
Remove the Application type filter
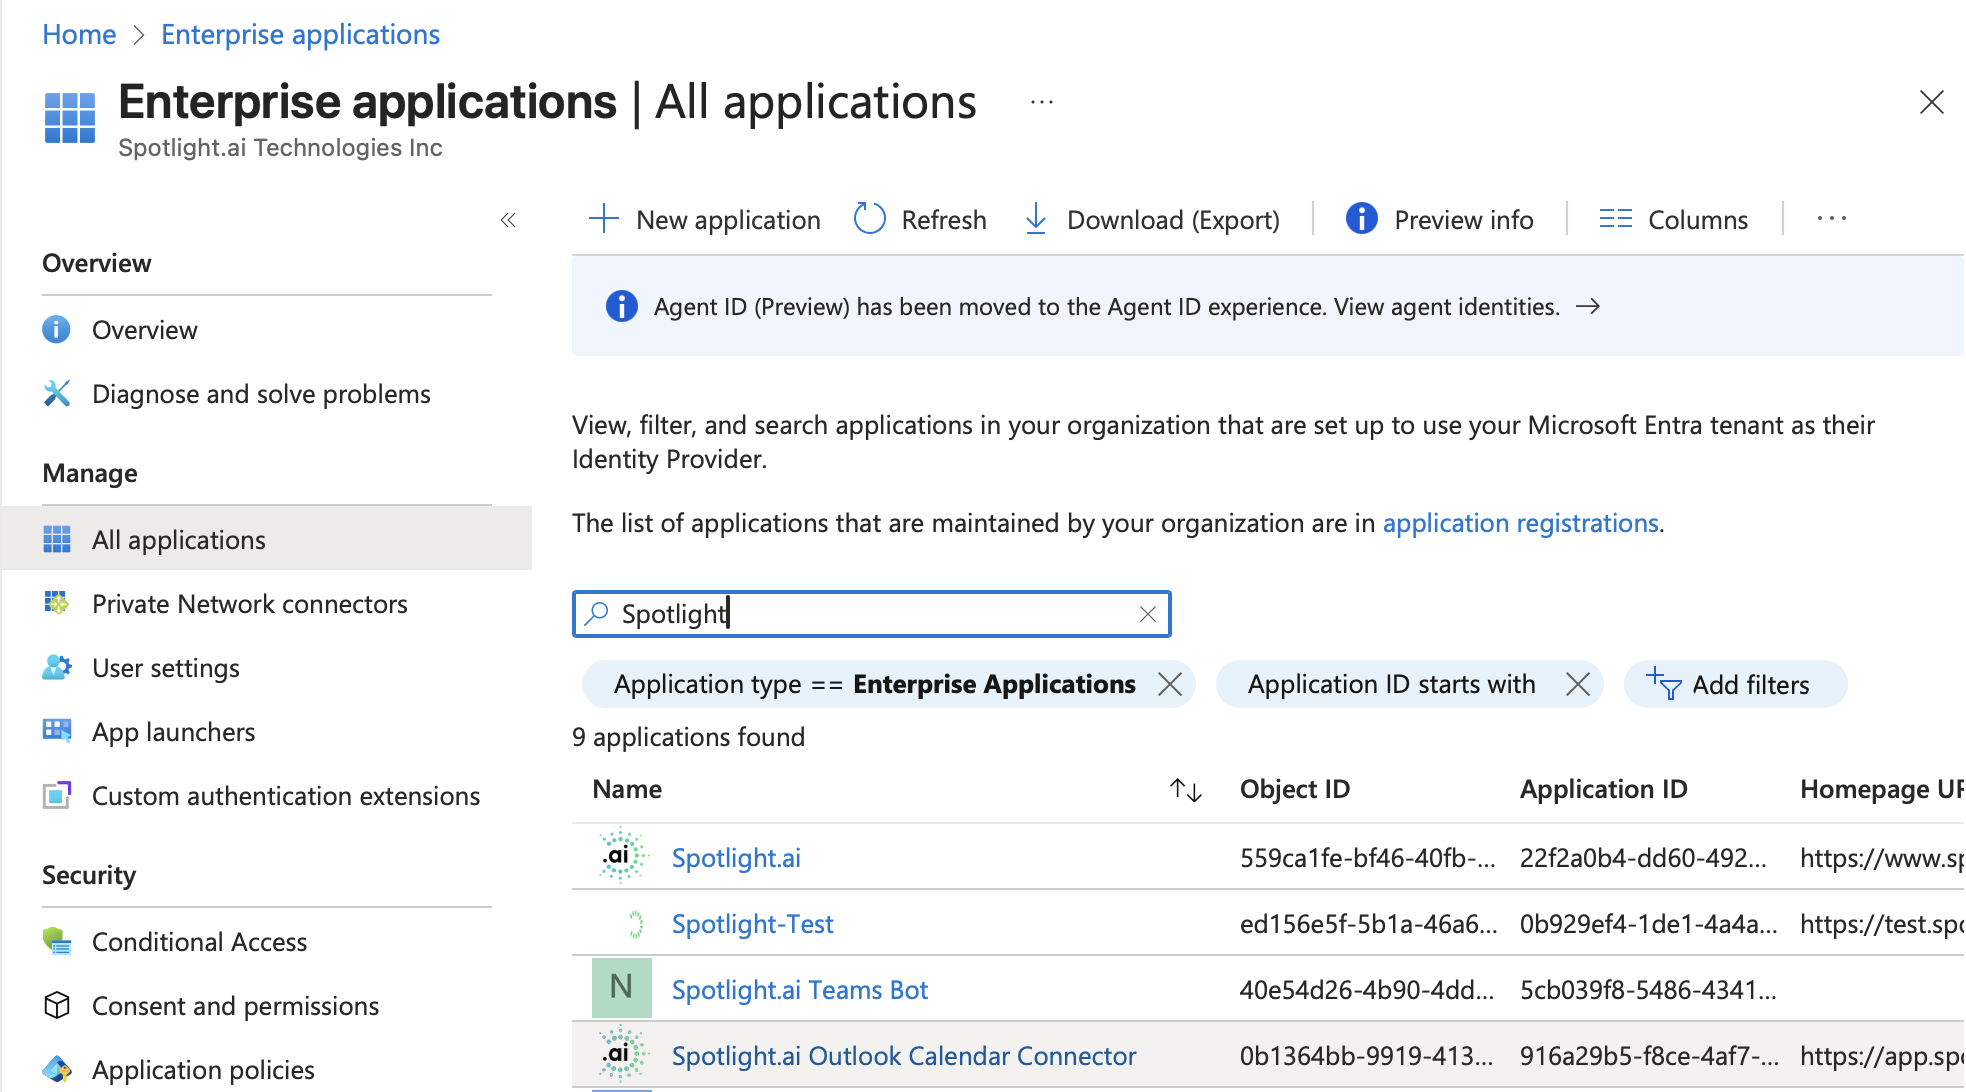1170,684
